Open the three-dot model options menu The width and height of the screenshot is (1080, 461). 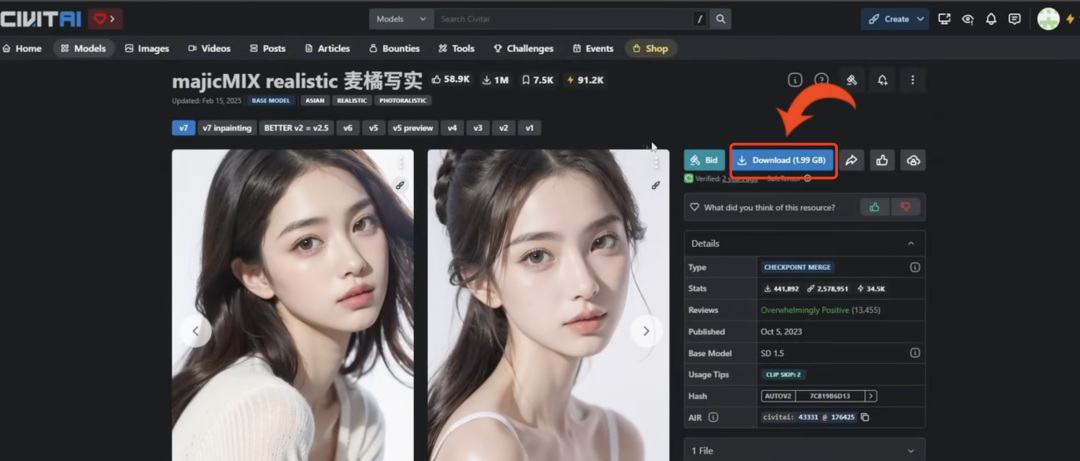pos(913,80)
